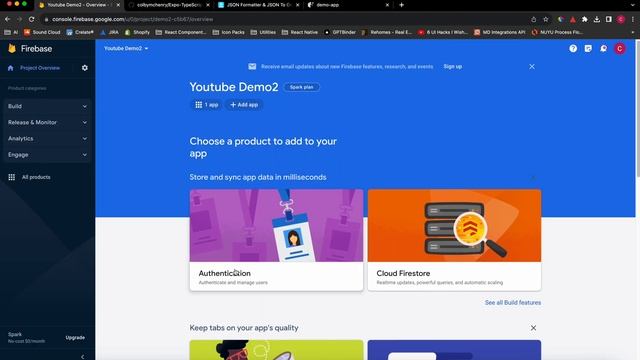Open the React Native bookmarks folder
Viewport: 640px width, 360px height.
tap(300, 32)
